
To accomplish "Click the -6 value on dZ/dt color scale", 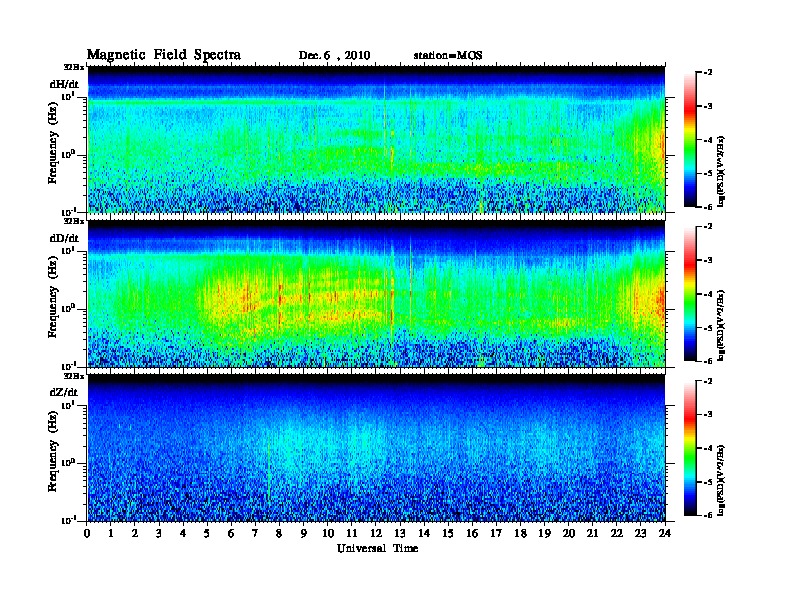I will click(708, 515).
